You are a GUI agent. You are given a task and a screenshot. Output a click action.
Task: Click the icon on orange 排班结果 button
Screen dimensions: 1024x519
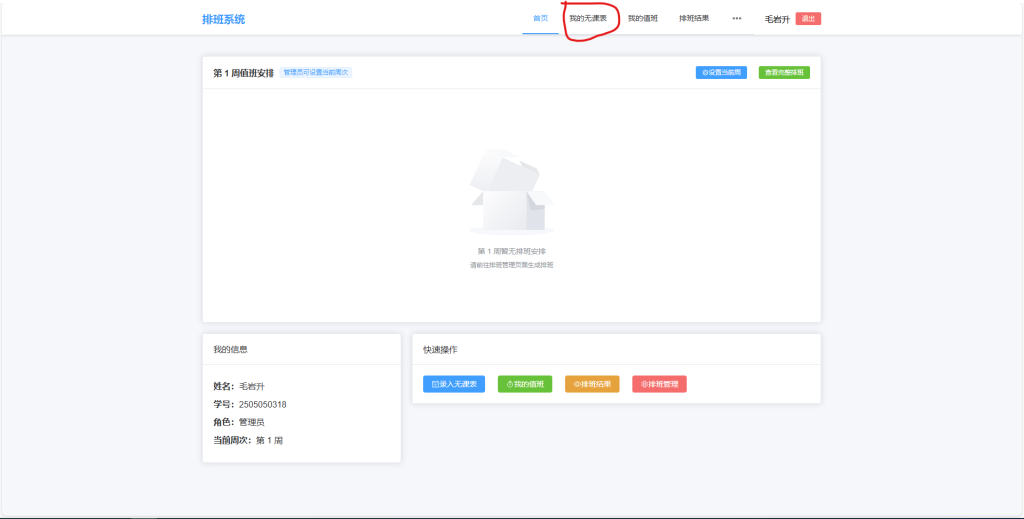coord(577,384)
